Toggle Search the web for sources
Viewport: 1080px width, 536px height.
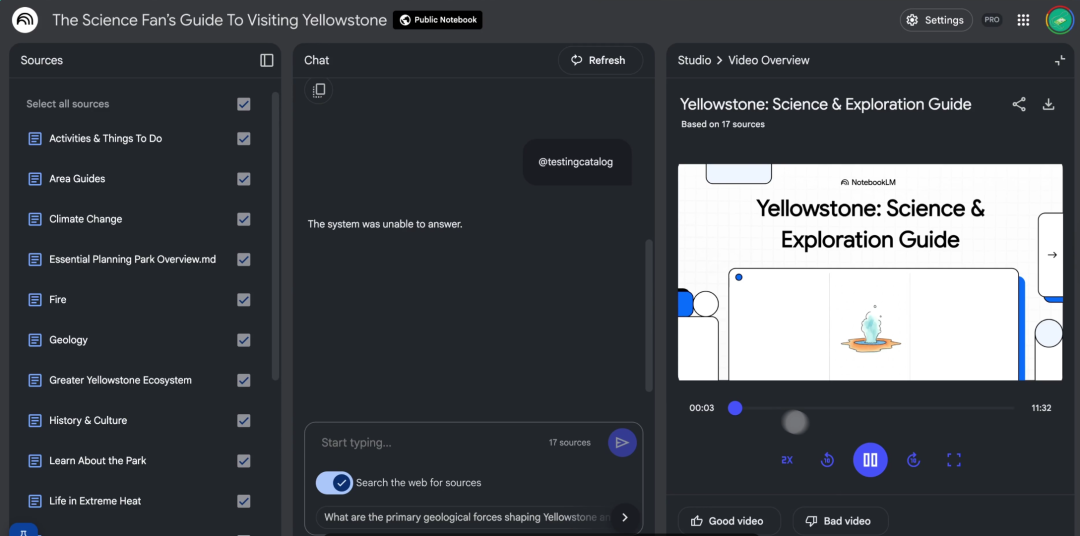click(334, 483)
